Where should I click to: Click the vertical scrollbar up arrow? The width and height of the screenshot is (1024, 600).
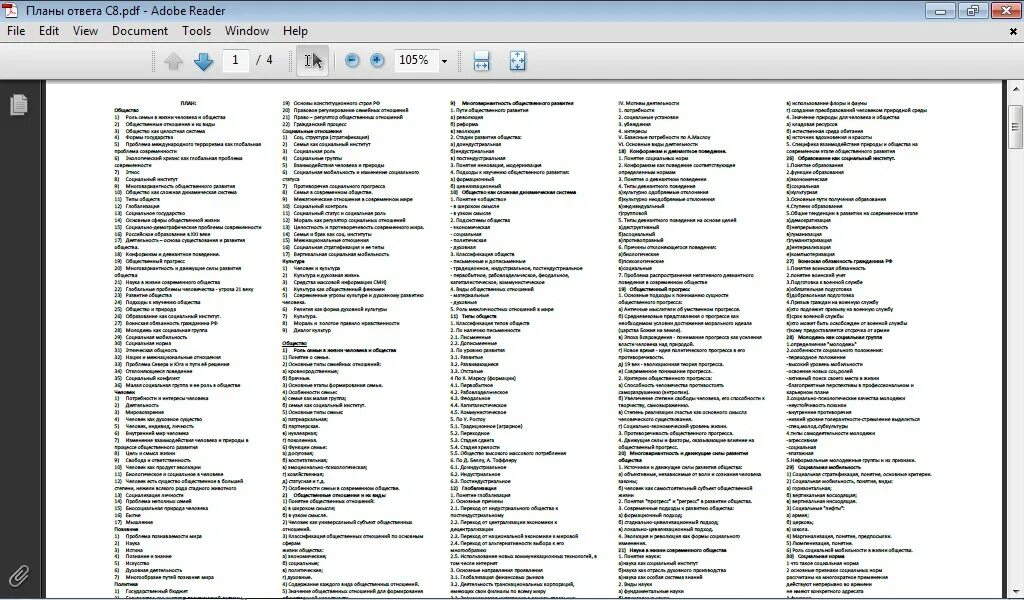coord(1016,89)
